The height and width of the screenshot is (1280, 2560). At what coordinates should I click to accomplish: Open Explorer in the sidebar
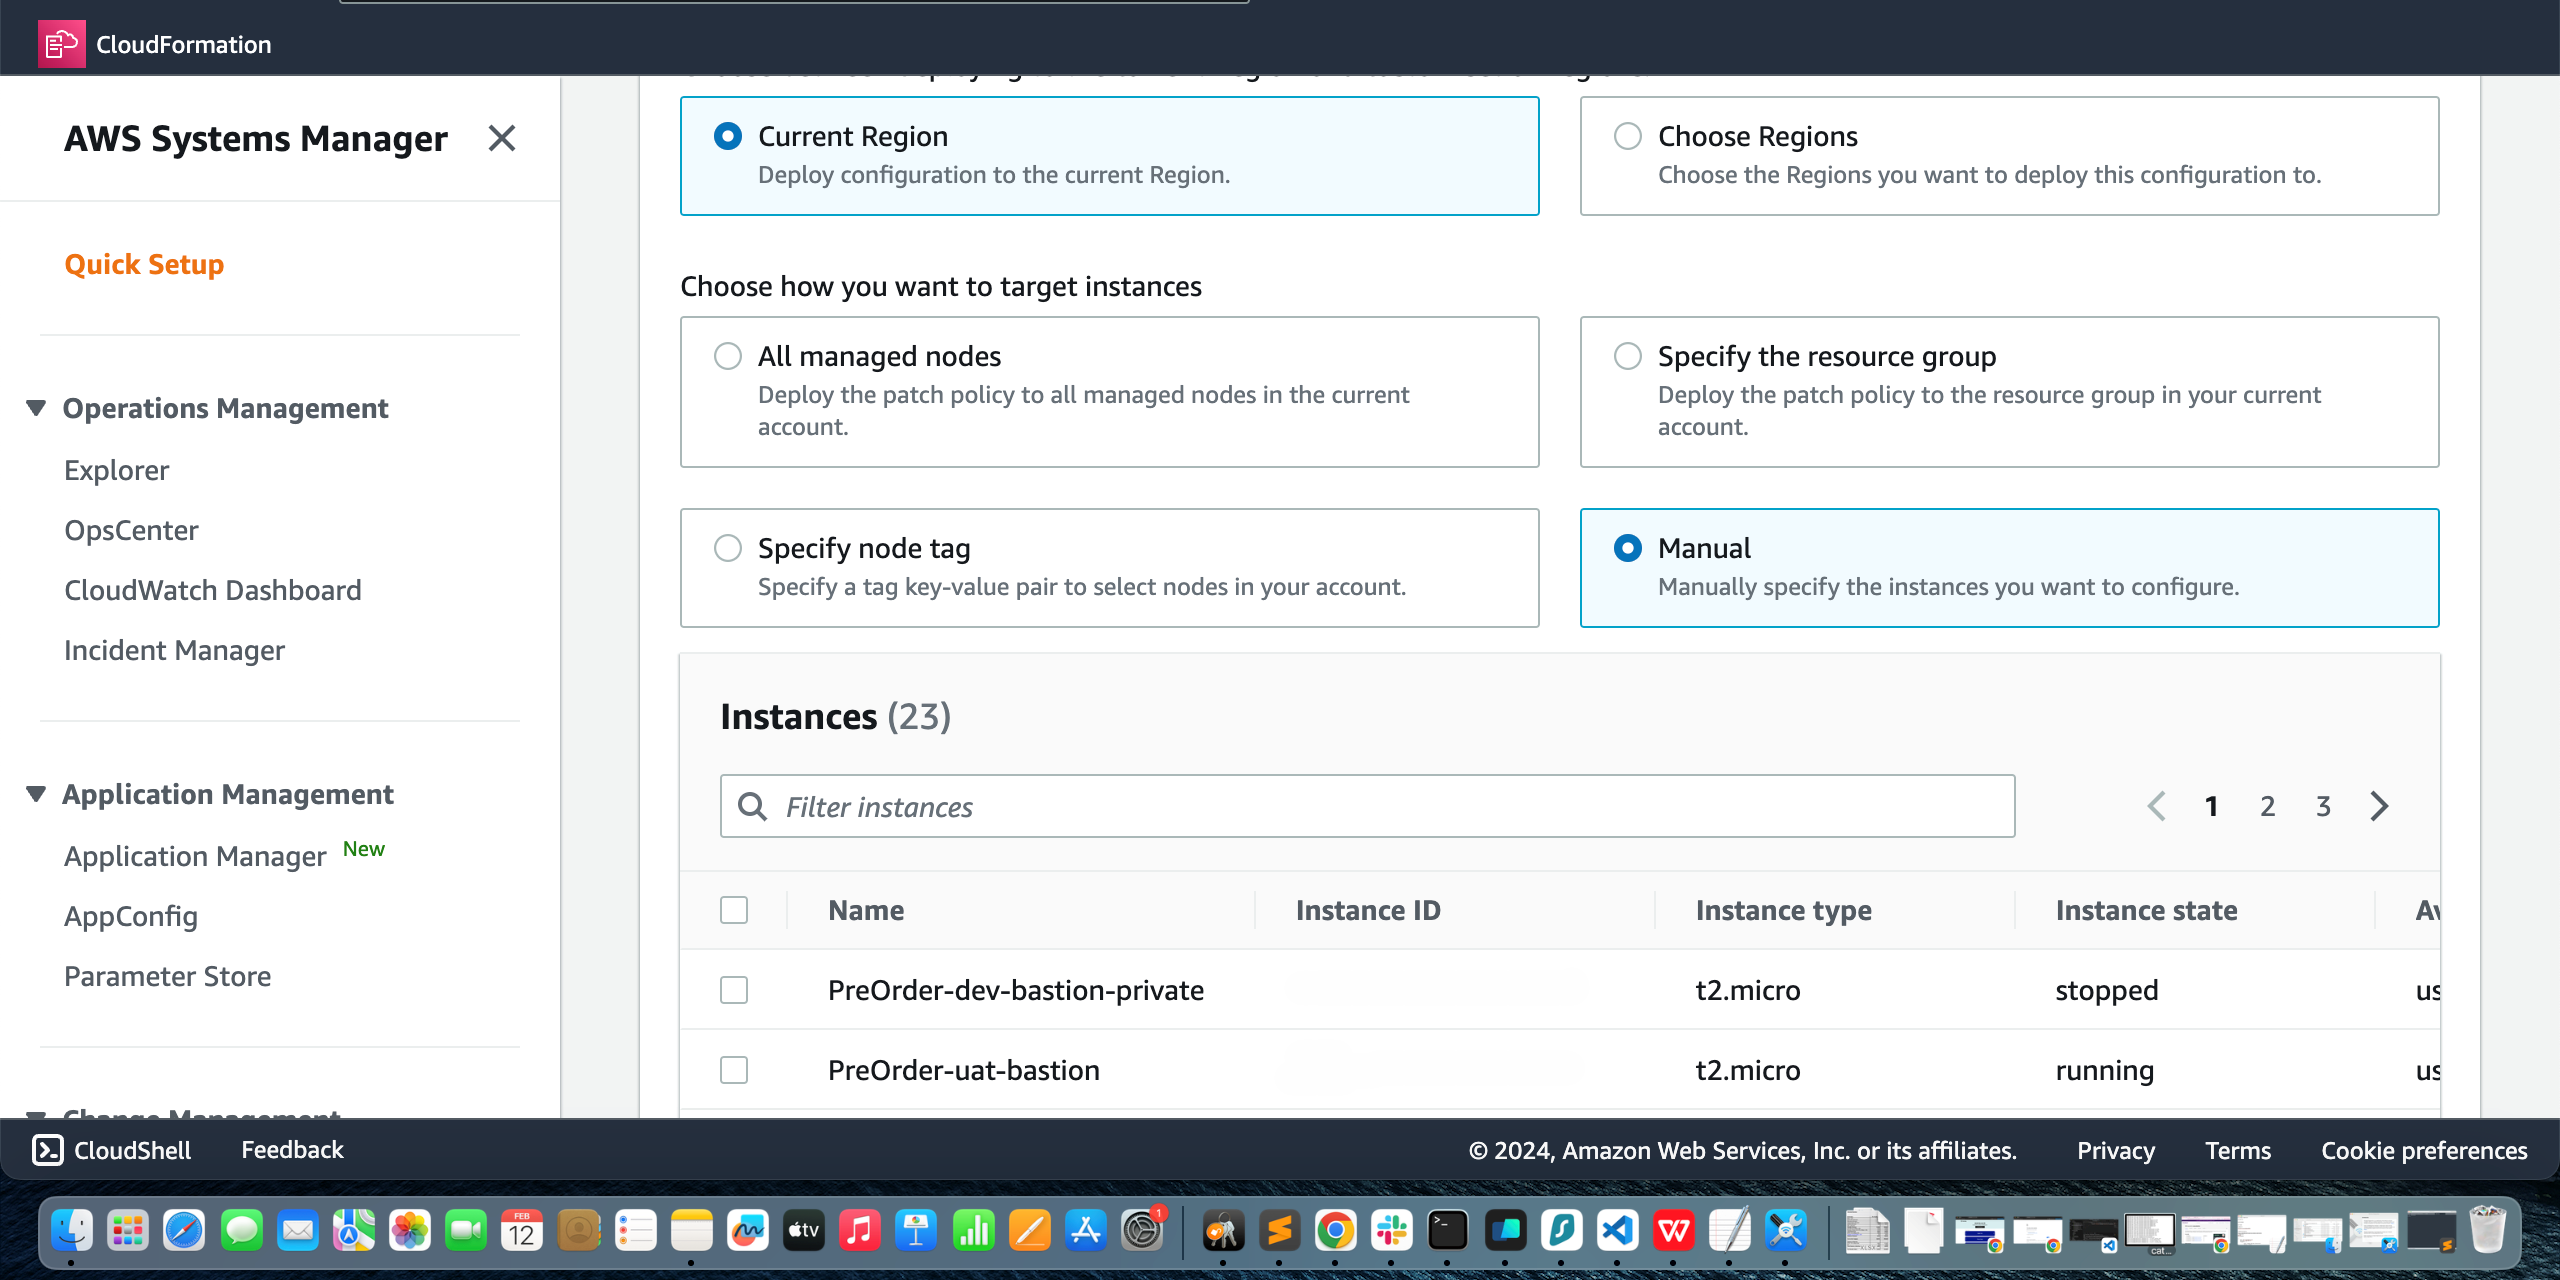point(117,470)
